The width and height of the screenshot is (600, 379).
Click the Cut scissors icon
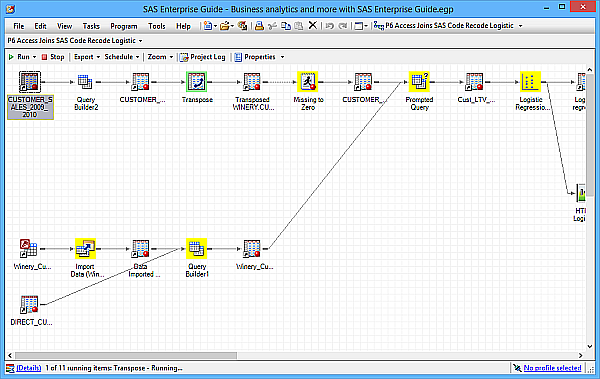[x=272, y=26]
